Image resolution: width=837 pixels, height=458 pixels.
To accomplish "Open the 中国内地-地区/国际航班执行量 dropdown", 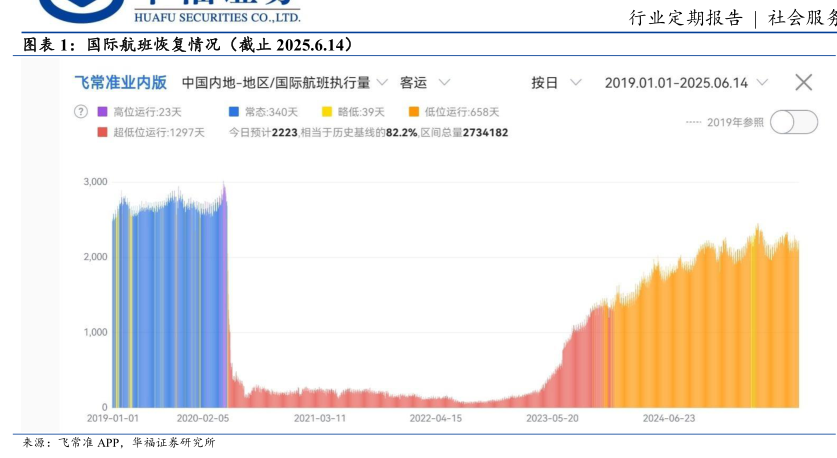I will tap(285, 83).
